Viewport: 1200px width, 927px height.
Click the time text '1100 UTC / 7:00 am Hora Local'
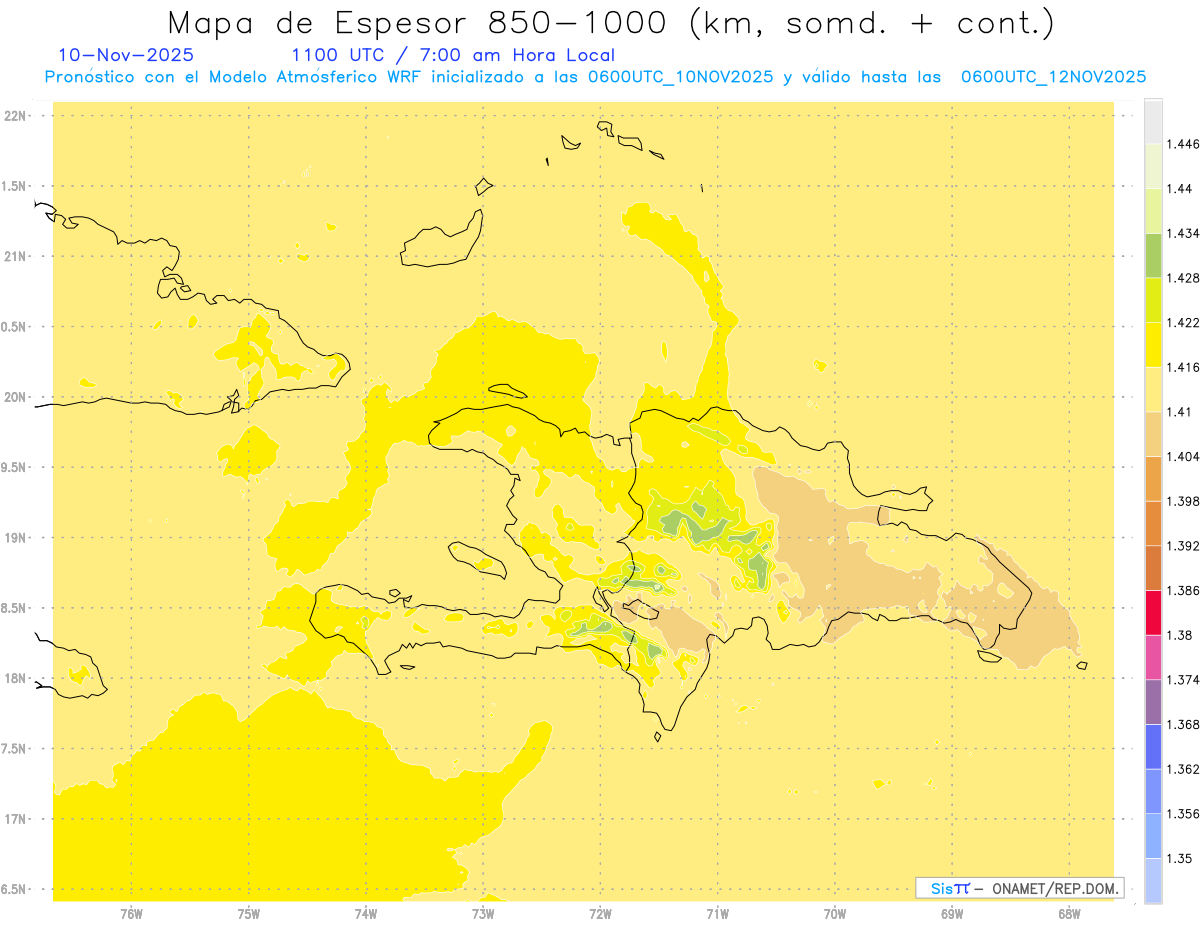pyautogui.click(x=453, y=55)
